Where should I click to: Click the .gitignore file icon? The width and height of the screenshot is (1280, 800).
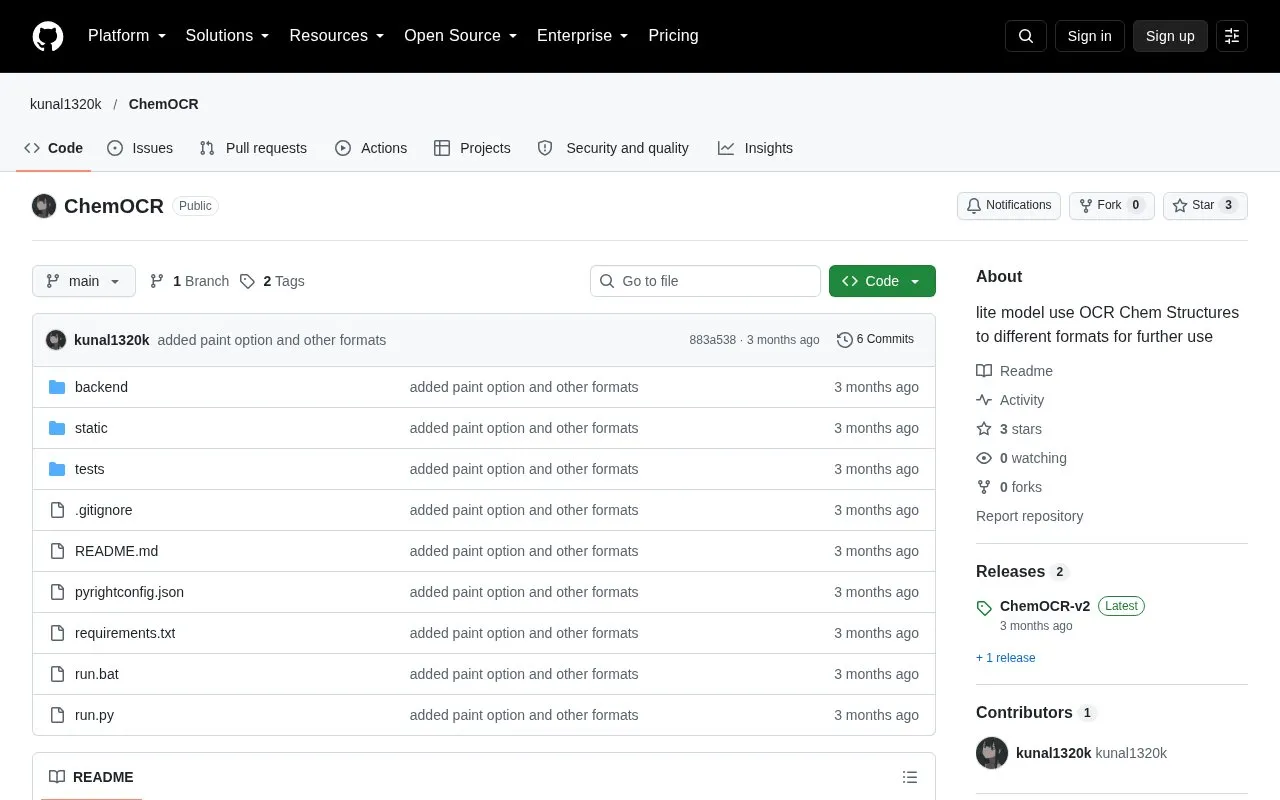[57, 510]
